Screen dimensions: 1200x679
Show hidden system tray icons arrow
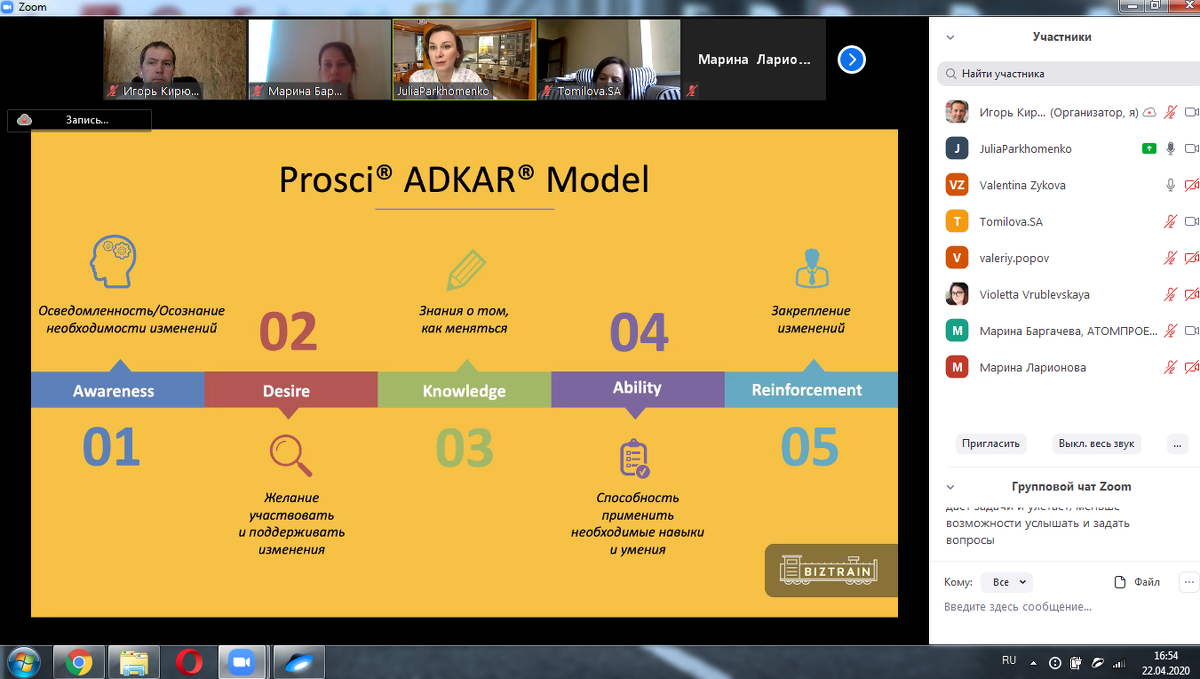(1036, 662)
